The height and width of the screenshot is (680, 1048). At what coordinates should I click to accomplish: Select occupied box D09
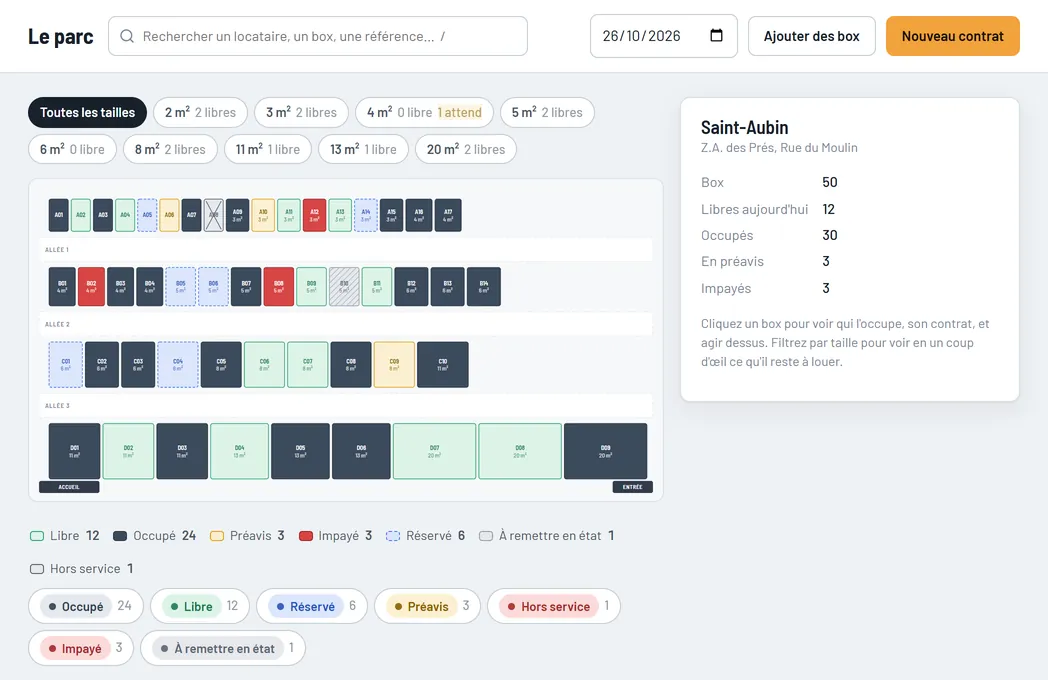click(x=606, y=451)
